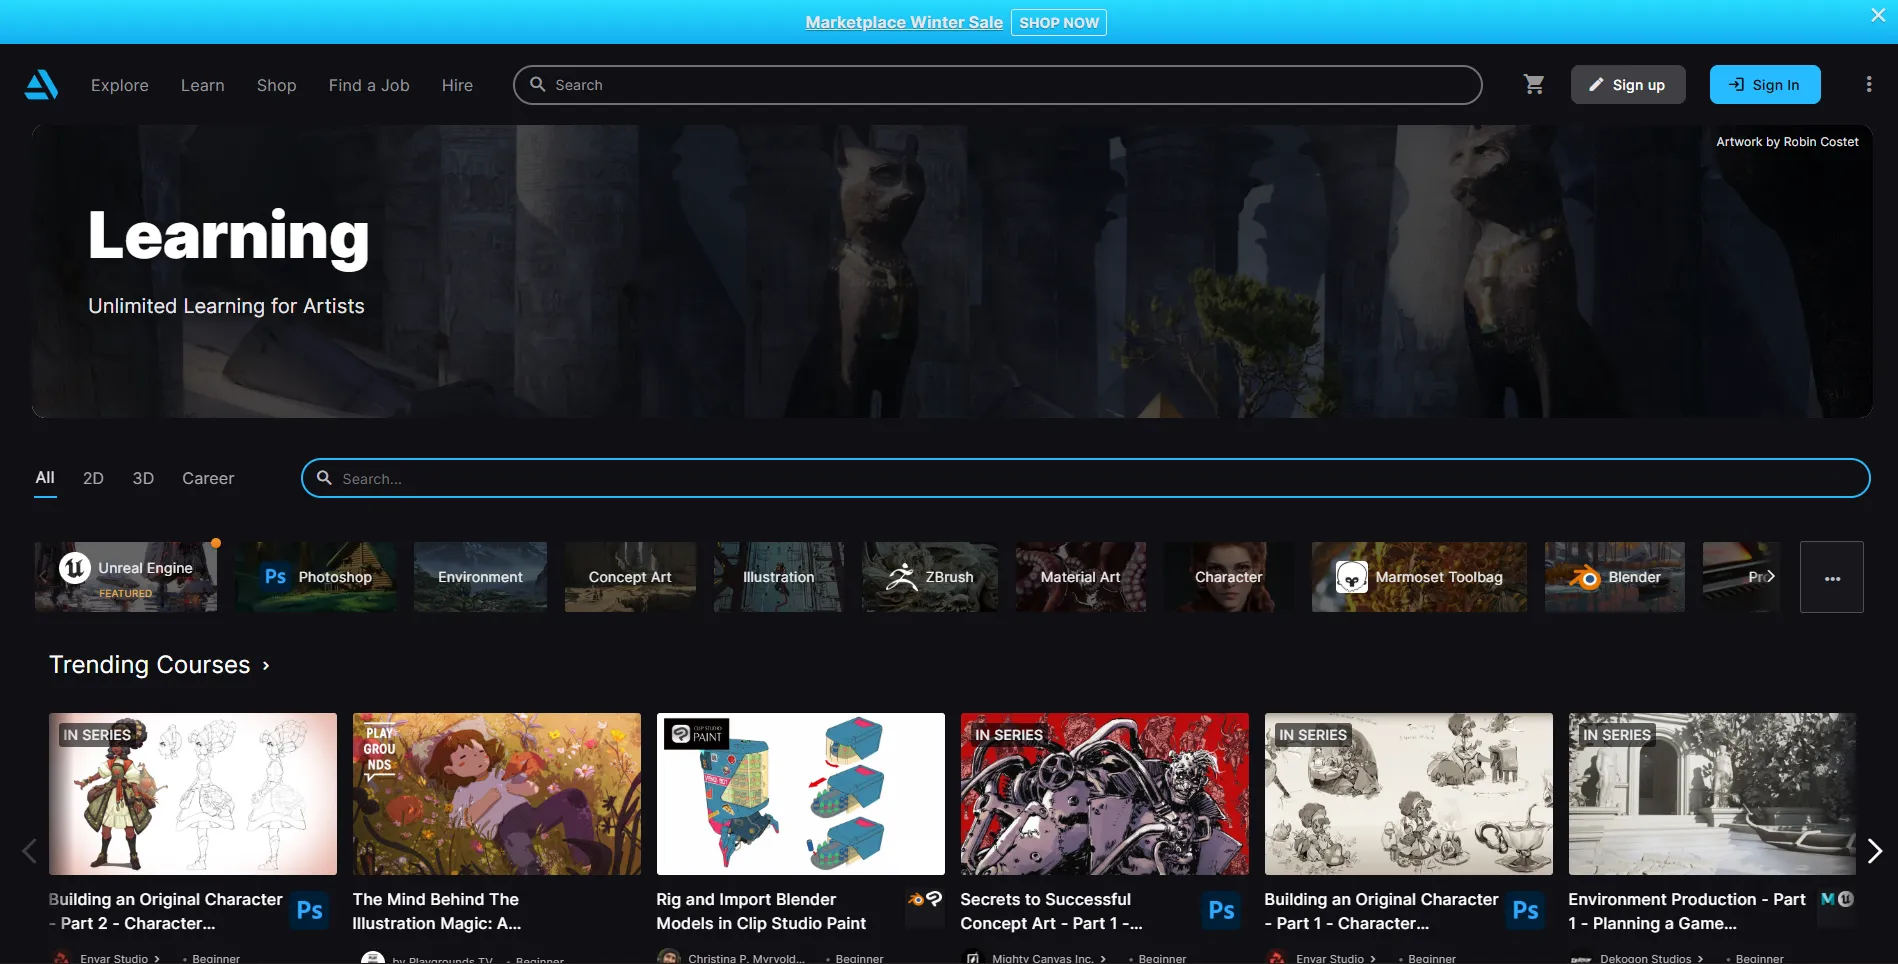
Task: Open the shopping cart
Action: point(1534,85)
